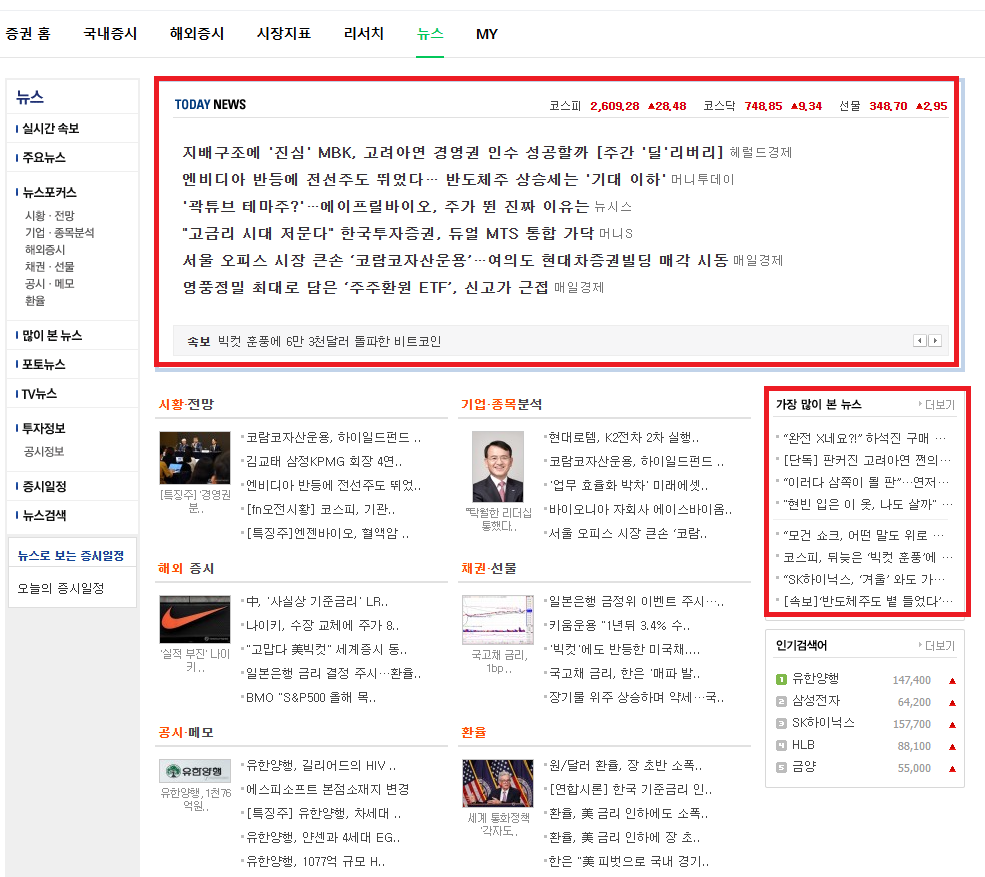Open 에스피소프트 본점소재지 변경 article
This screenshot has height=877, width=985.
327,790
